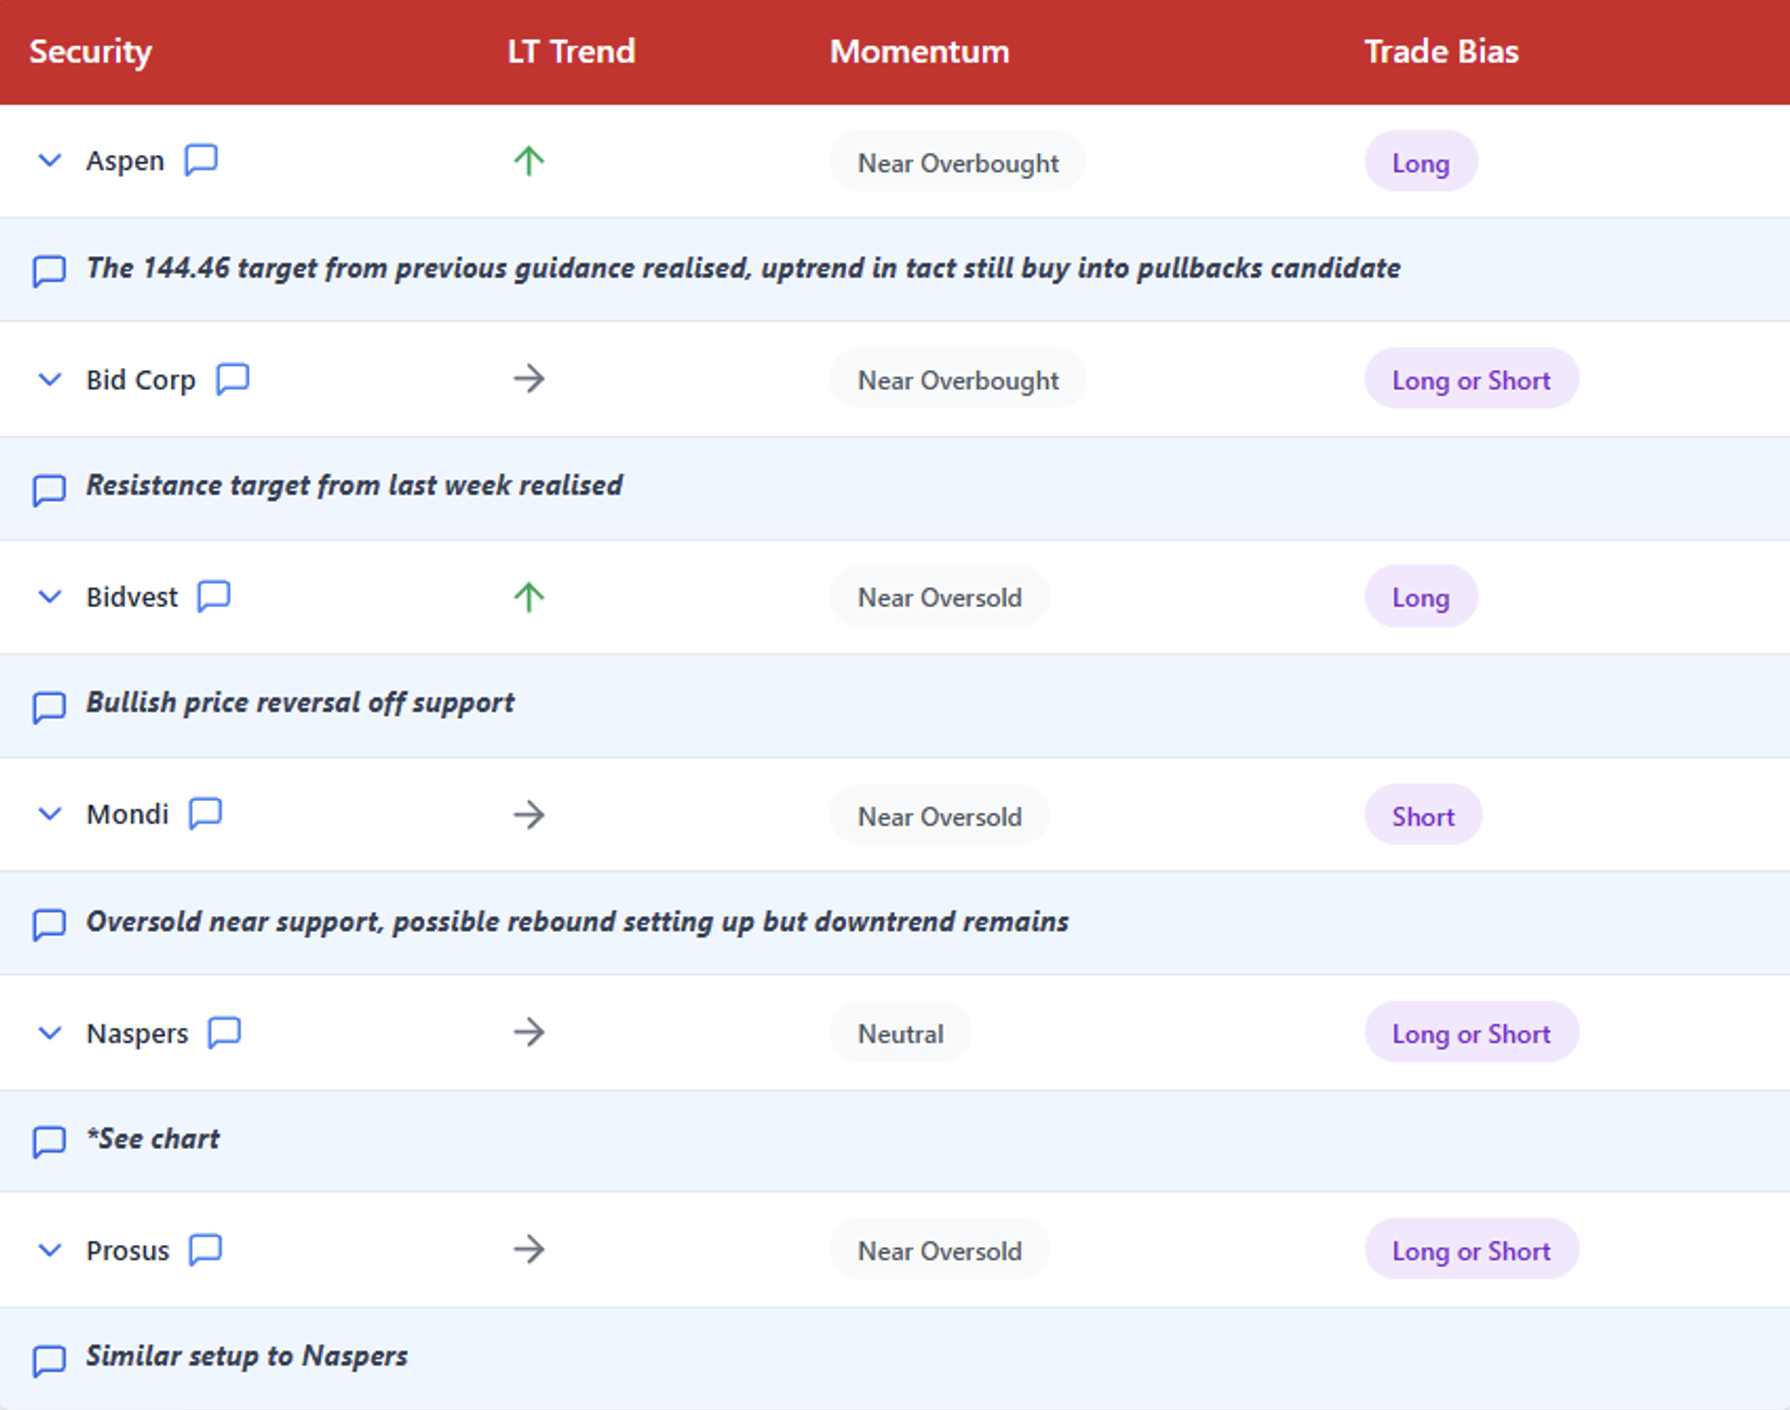Sort by the Security column header
This screenshot has width=1790, height=1410.
point(90,52)
